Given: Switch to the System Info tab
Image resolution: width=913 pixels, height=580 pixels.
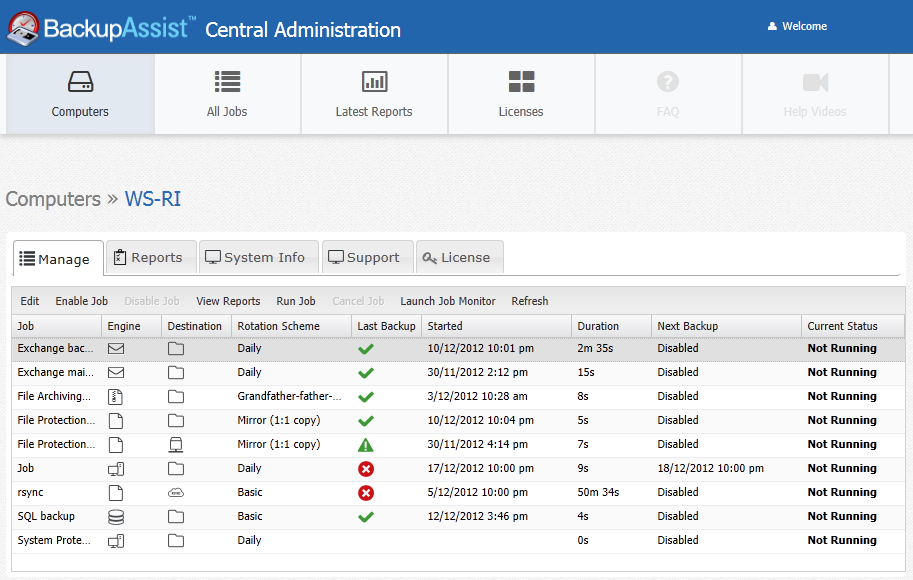Looking at the screenshot, I should point(255,258).
